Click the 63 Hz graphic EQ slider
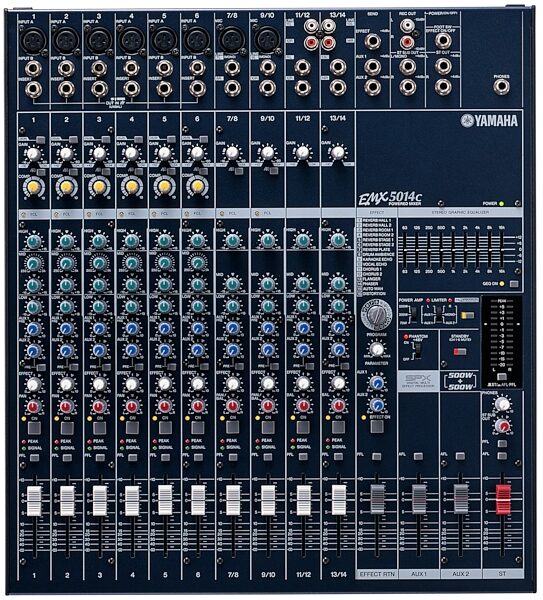This screenshot has width=543, height=600. pyautogui.click(x=404, y=250)
